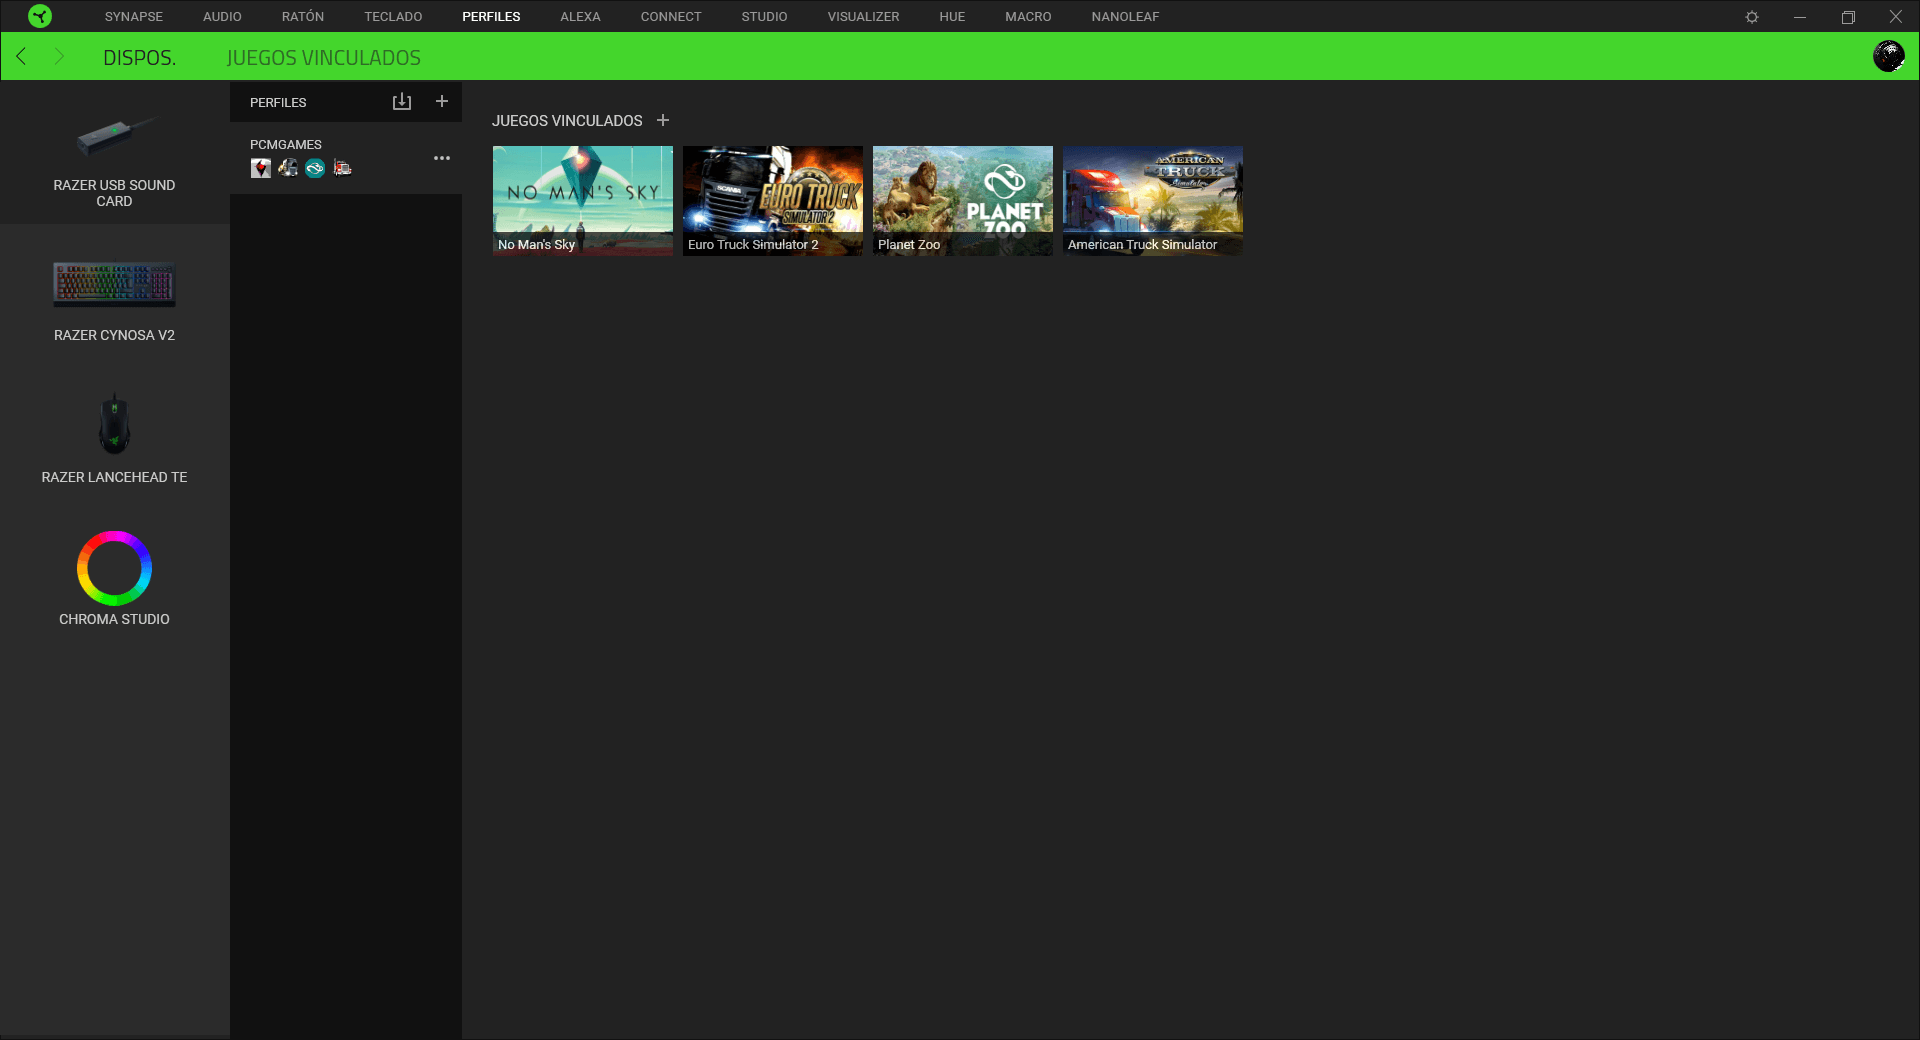The width and height of the screenshot is (1920, 1040).
Task: Open the Ratón tab
Action: 303,17
